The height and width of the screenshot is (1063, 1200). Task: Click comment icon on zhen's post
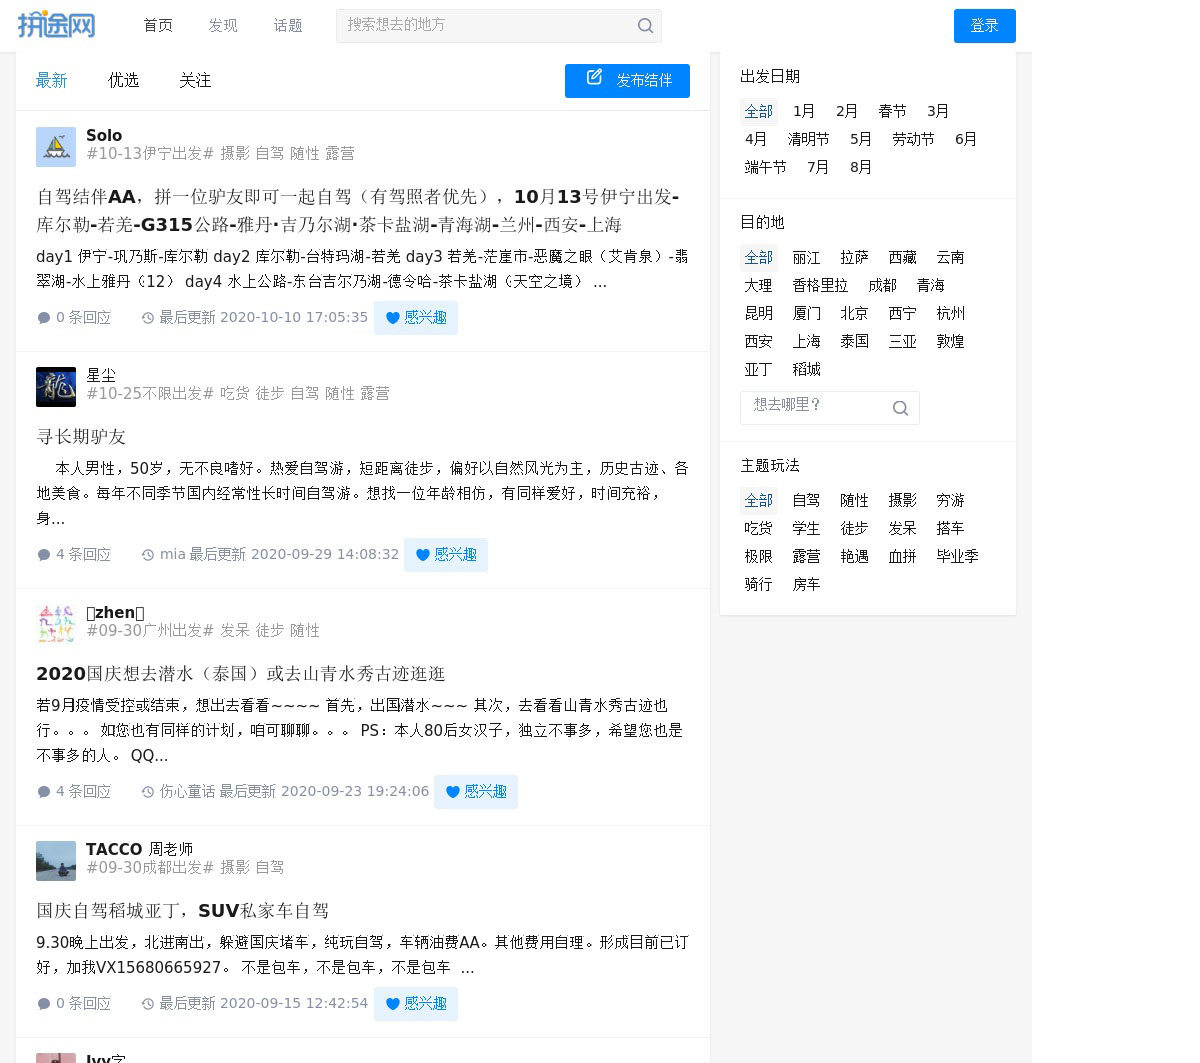point(44,792)
